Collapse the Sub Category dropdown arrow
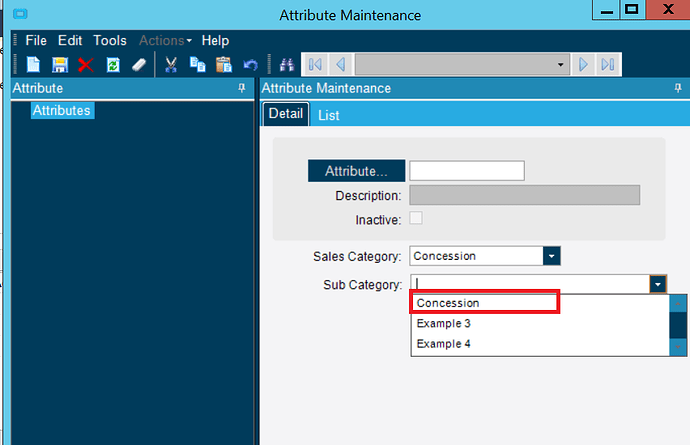 click(658, 284)
